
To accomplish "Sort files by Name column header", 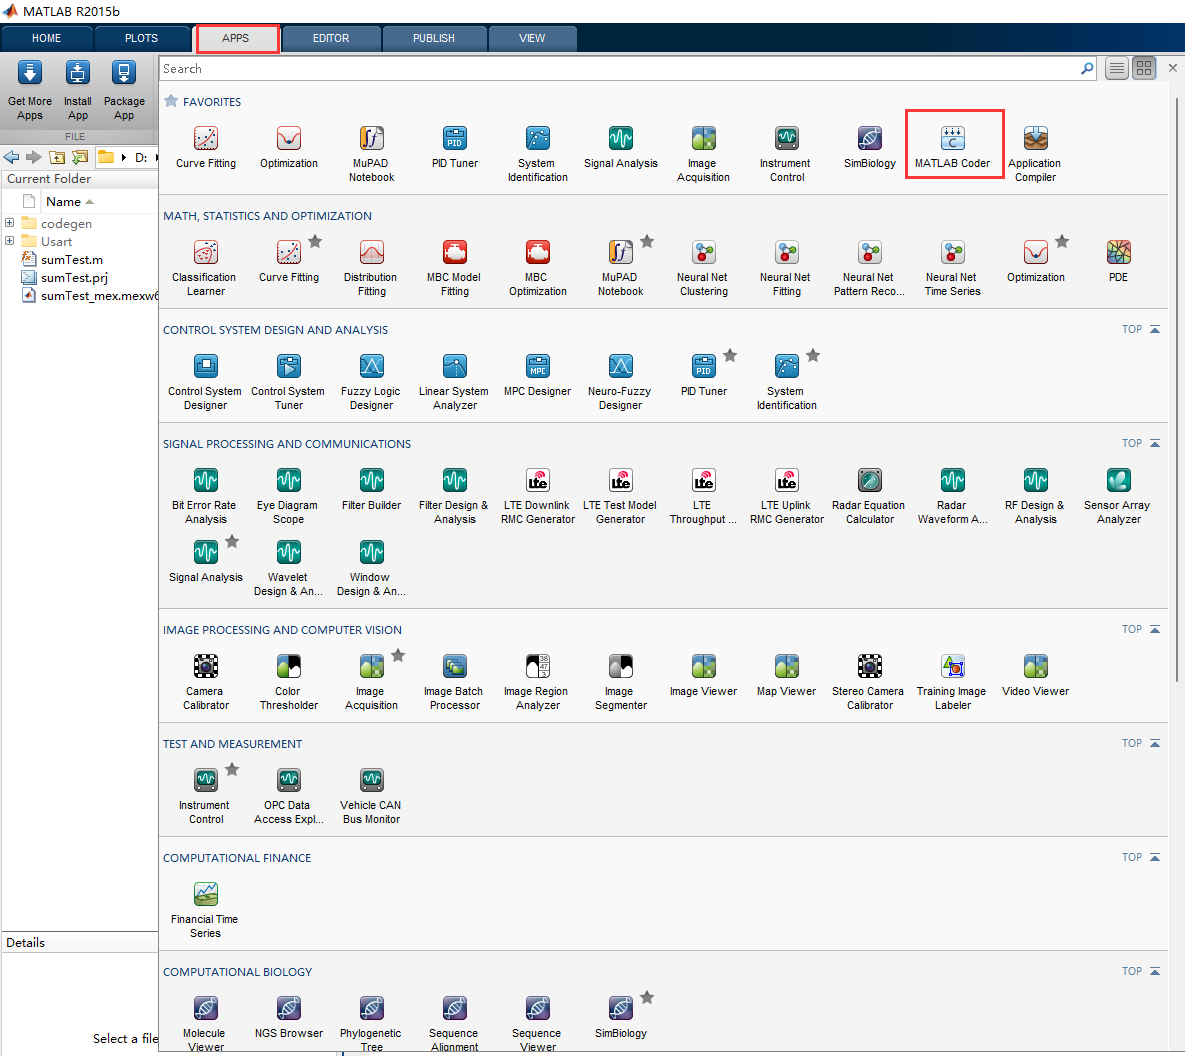I will [70, 202].
